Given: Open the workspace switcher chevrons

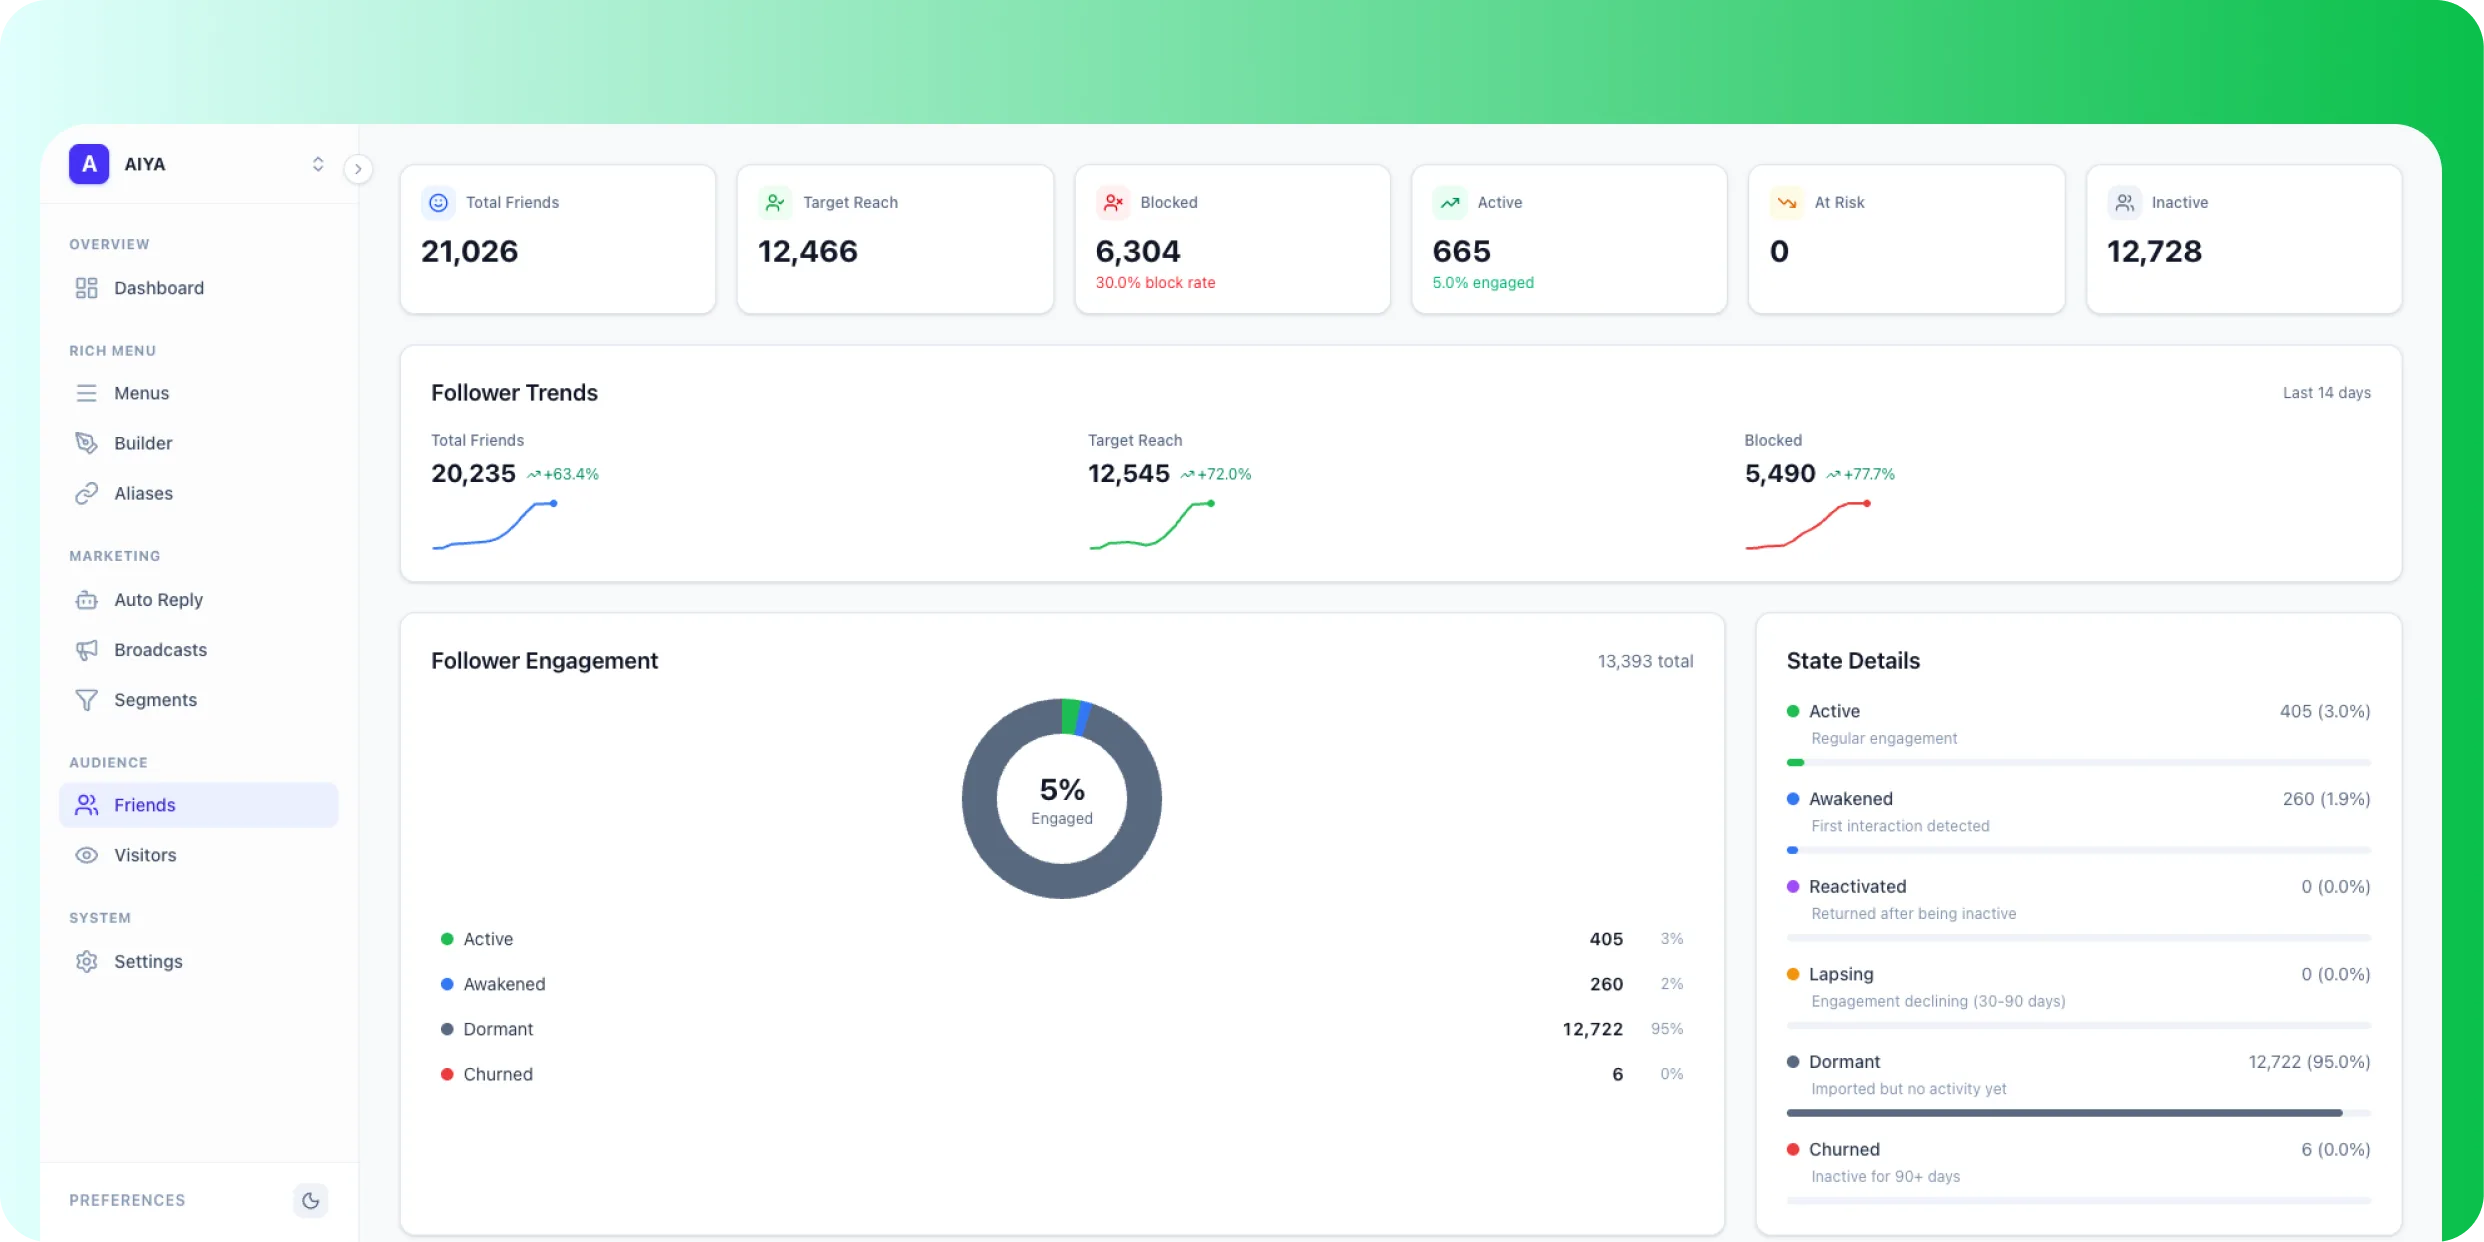Looking at the screenshot, I should (x=318, y=164).
